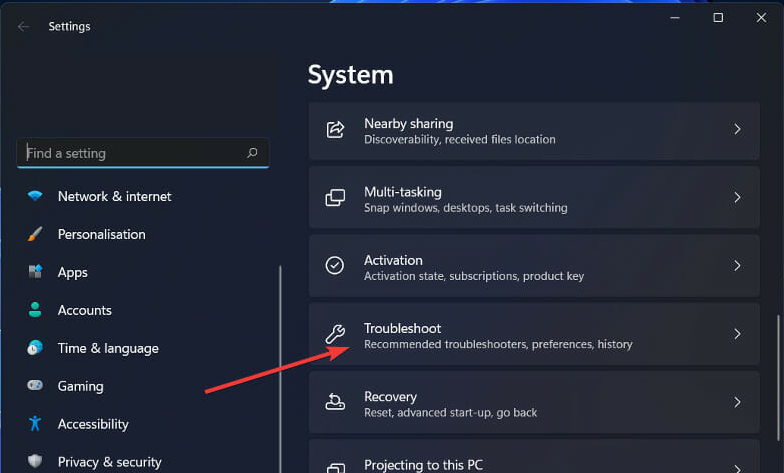The width and height of the screenshot is (784, 473).
Task: Open Accessibility settings
Action: point(93,424)
